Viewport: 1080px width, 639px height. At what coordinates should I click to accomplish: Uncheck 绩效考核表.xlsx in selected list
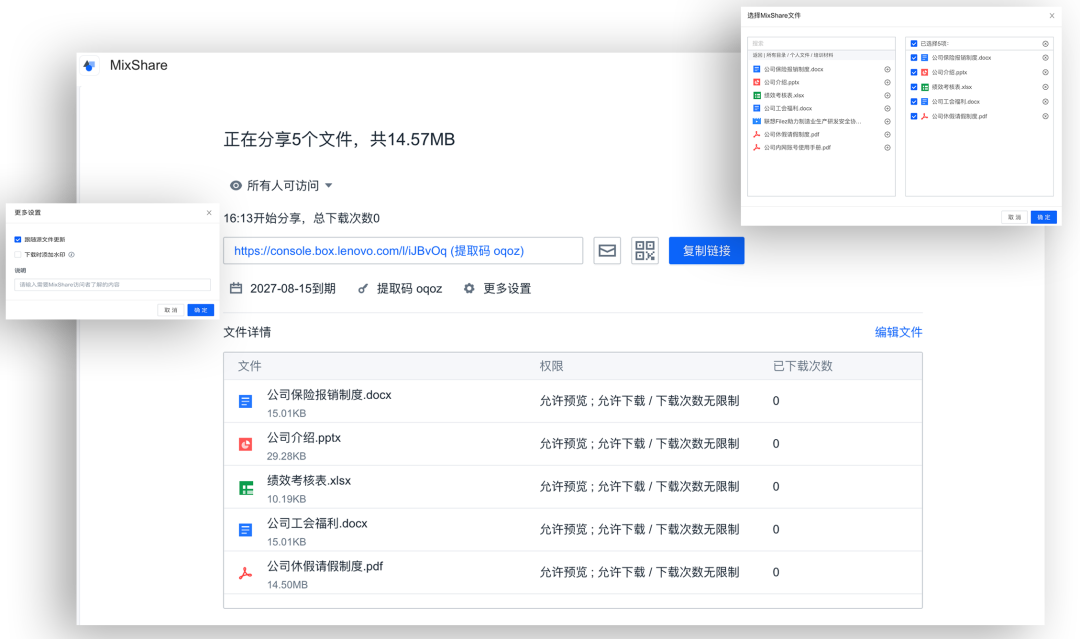click(914, 87)
